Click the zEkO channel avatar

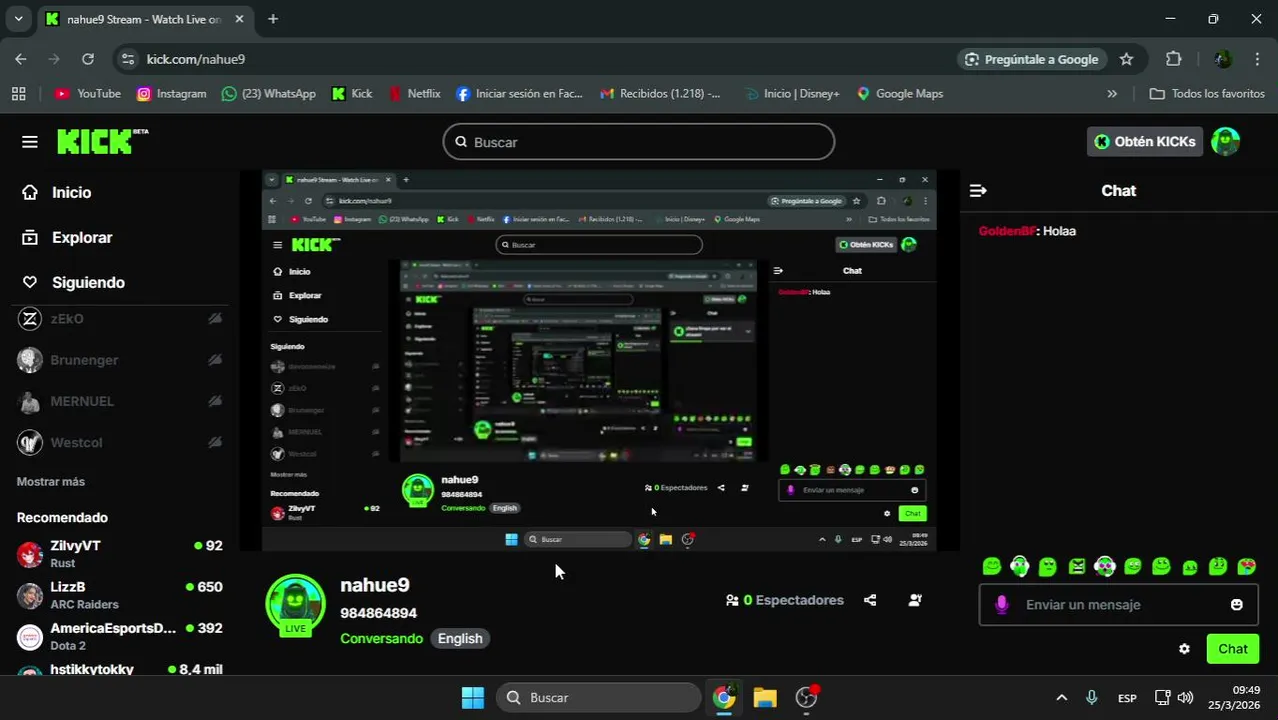point(30,319)
